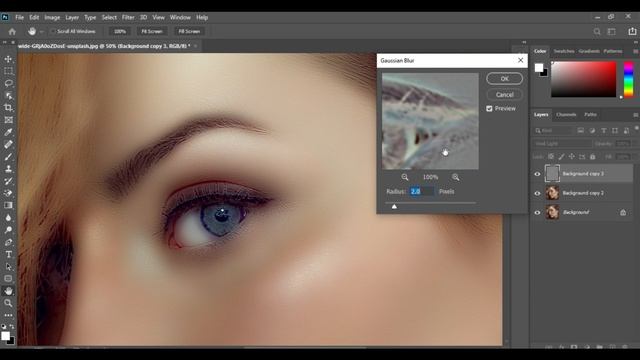Image resolution: width=640 pixels, height=360 pixels.
Task: Select the Dodge tool
Action: (x=8, y=230)
